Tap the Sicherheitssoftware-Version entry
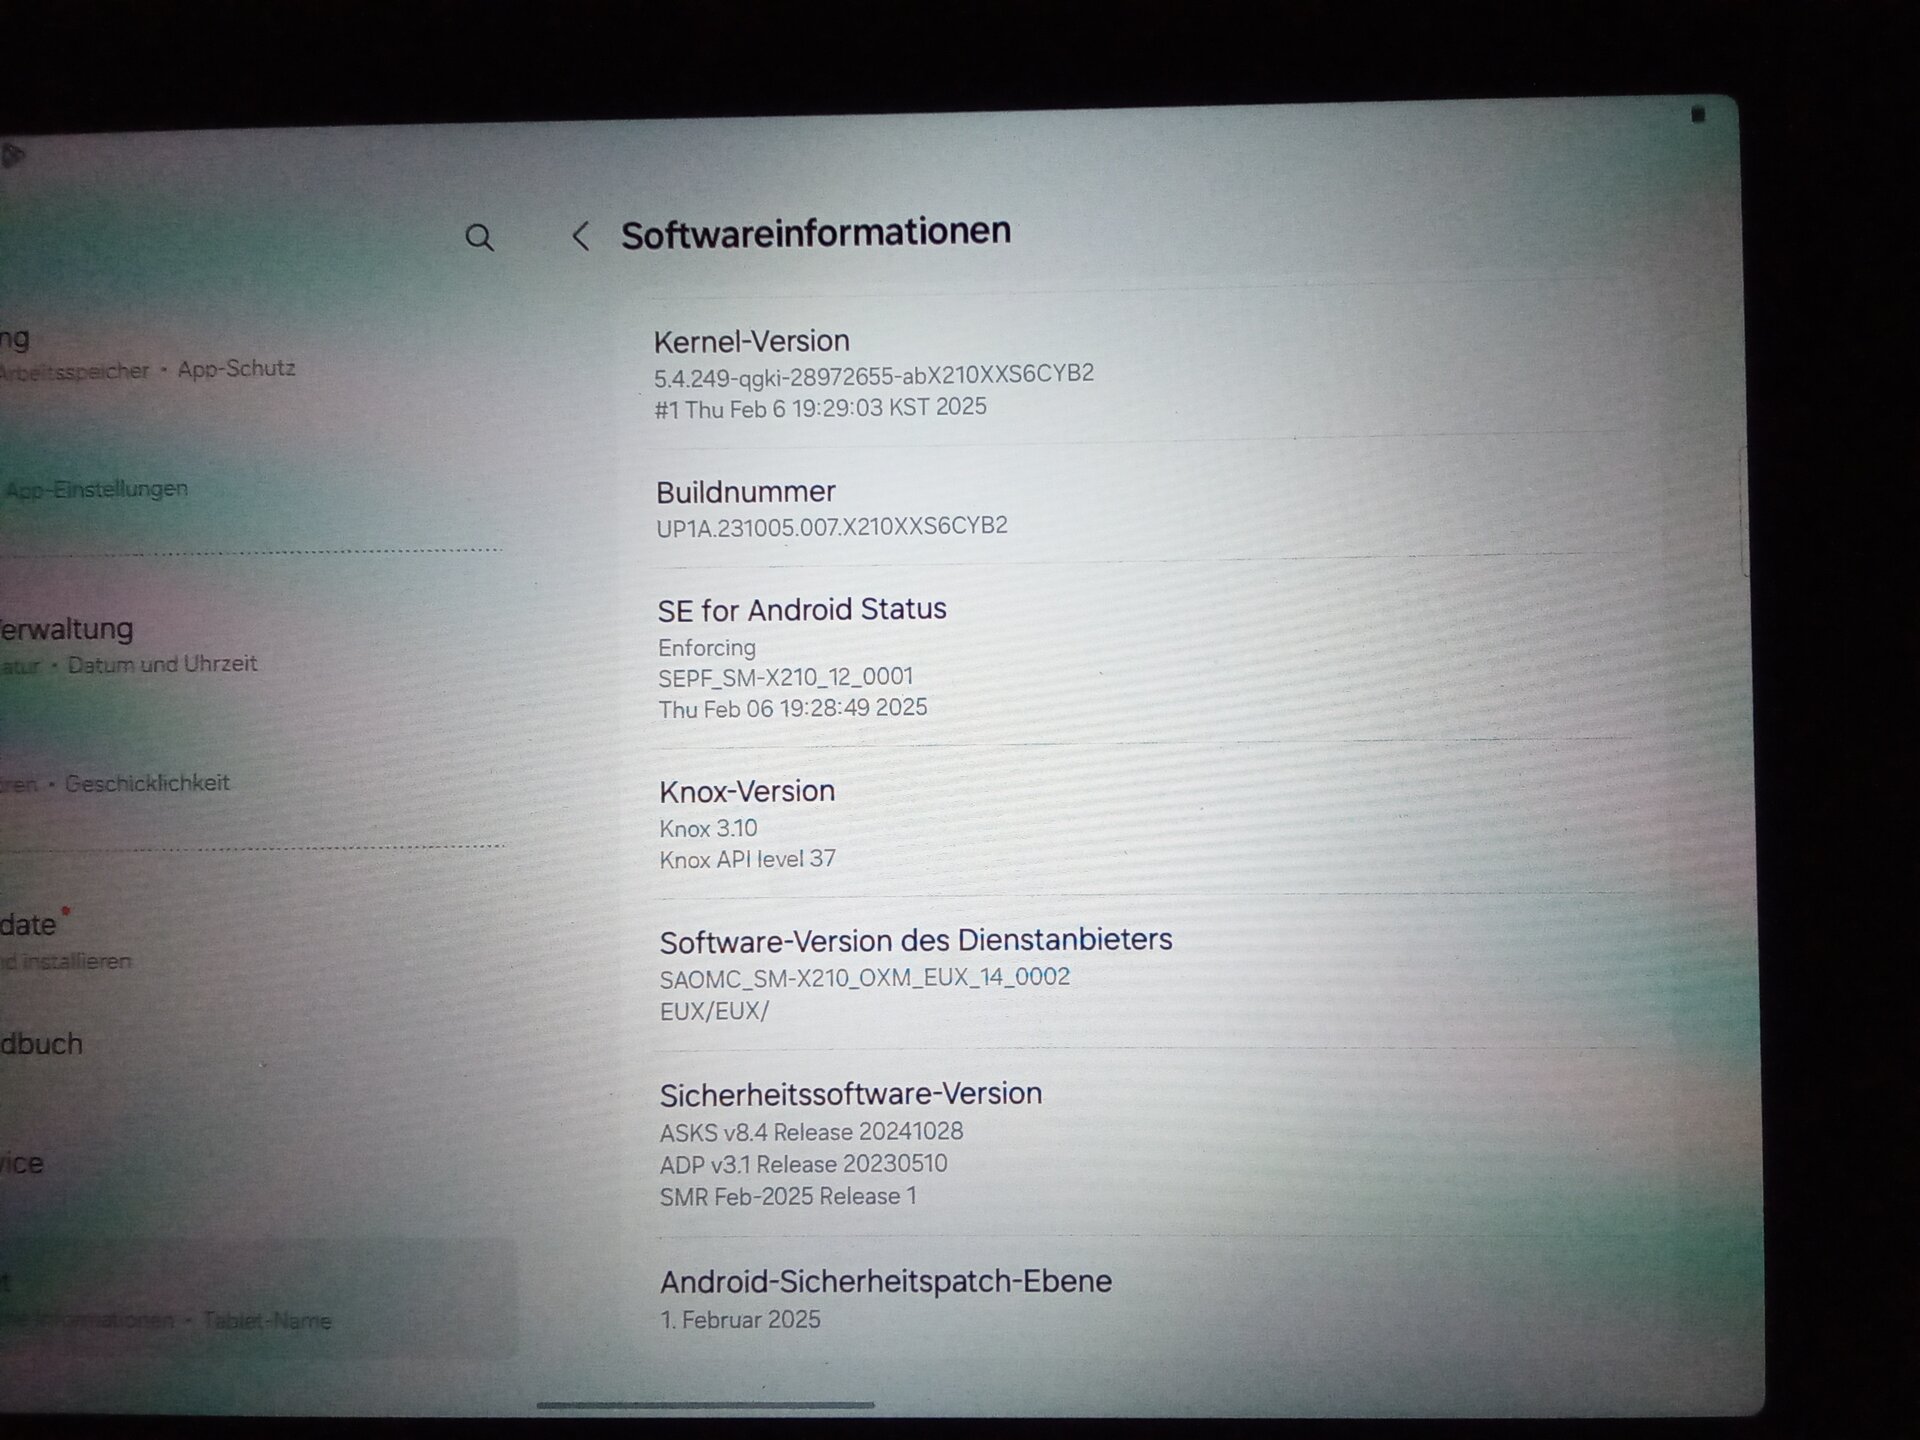This screenshot has height=1440, width=1920. coord(850,1142)
